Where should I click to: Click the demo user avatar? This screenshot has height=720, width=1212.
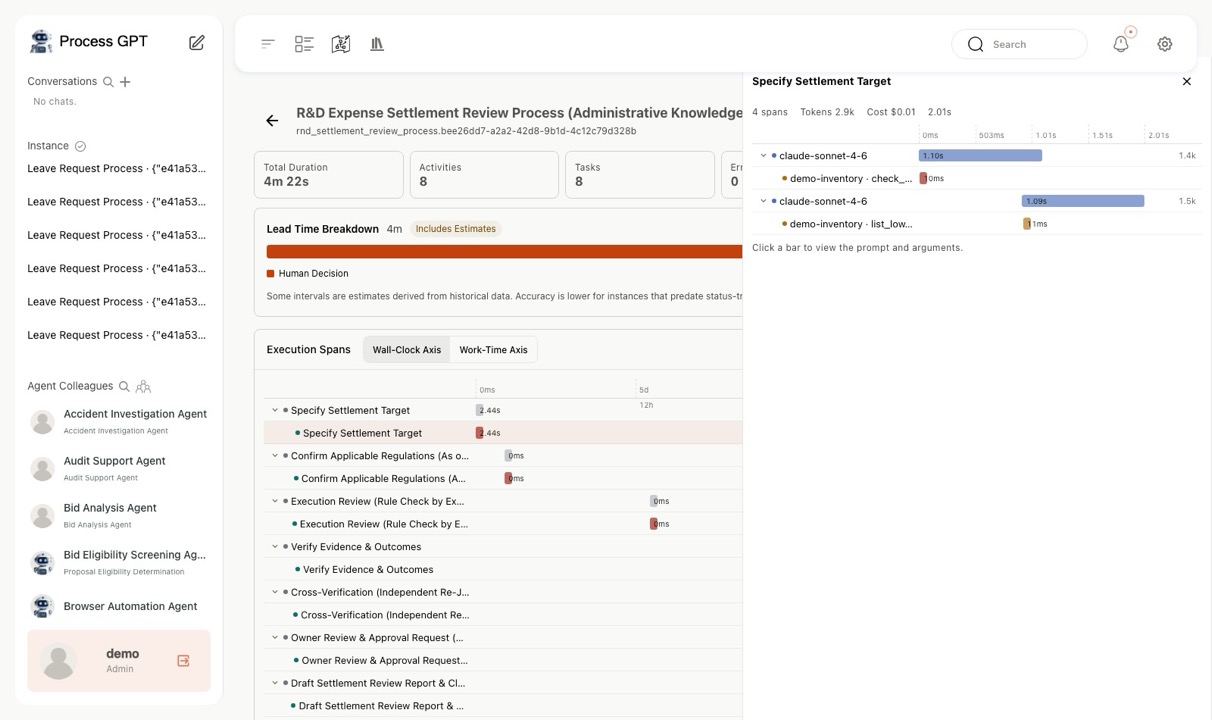(x=59, y=661)
